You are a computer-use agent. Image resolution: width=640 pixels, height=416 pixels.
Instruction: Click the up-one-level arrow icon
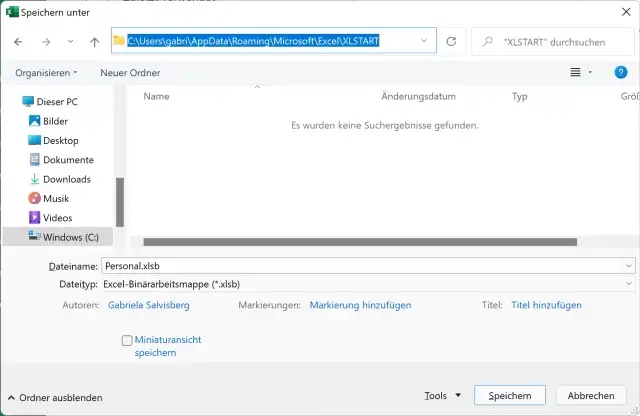(x=94, y=41)
